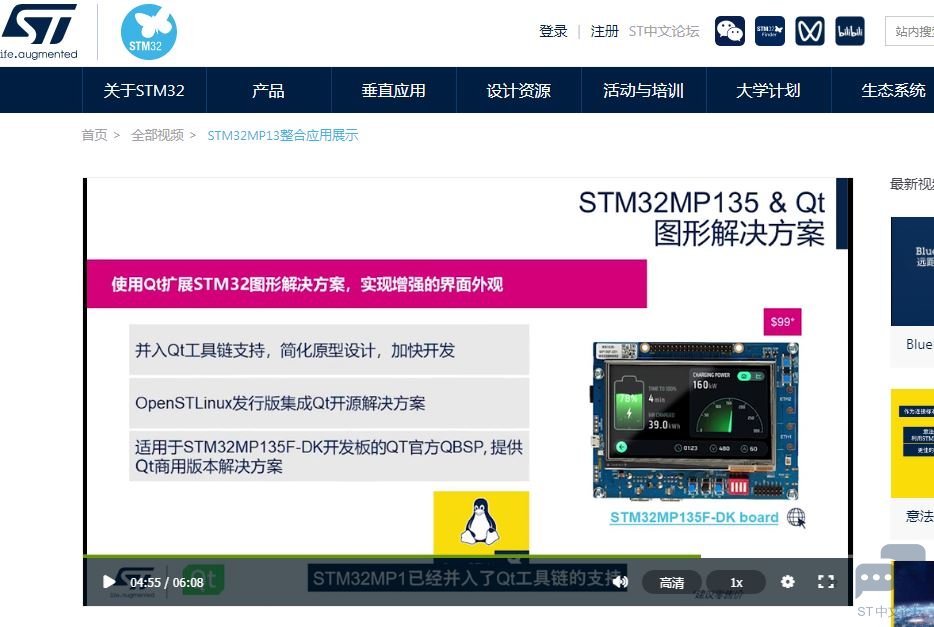Click the $99 price tag
The height and width of the screenshot is (627, 934).
click(x=782, y=322)
